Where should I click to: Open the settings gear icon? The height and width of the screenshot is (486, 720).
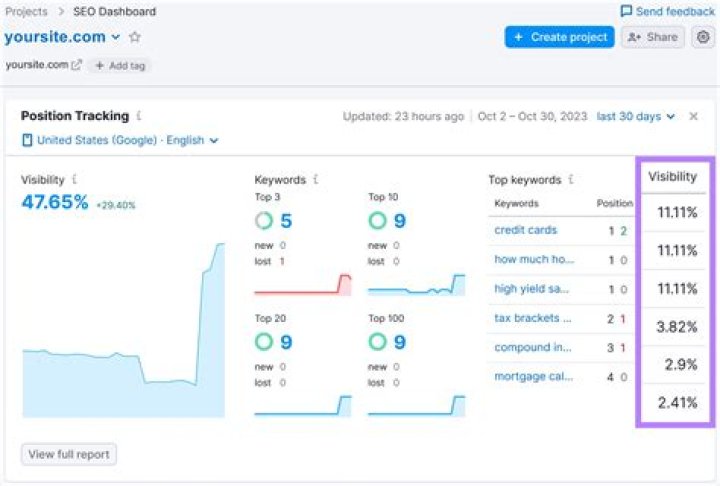pyautogui.click(x=703, y=37)
